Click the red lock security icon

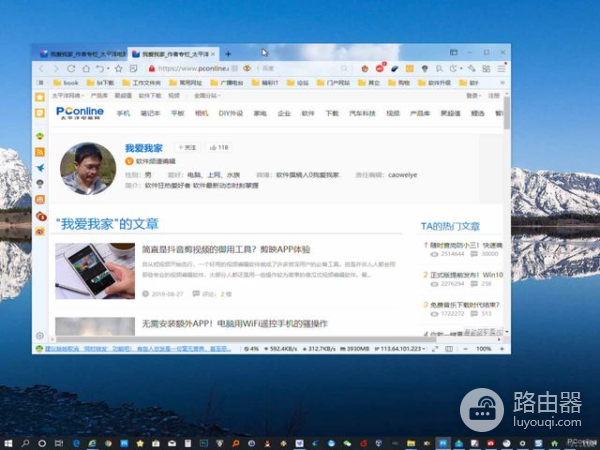pyautogui.click(x=152, y=68)
